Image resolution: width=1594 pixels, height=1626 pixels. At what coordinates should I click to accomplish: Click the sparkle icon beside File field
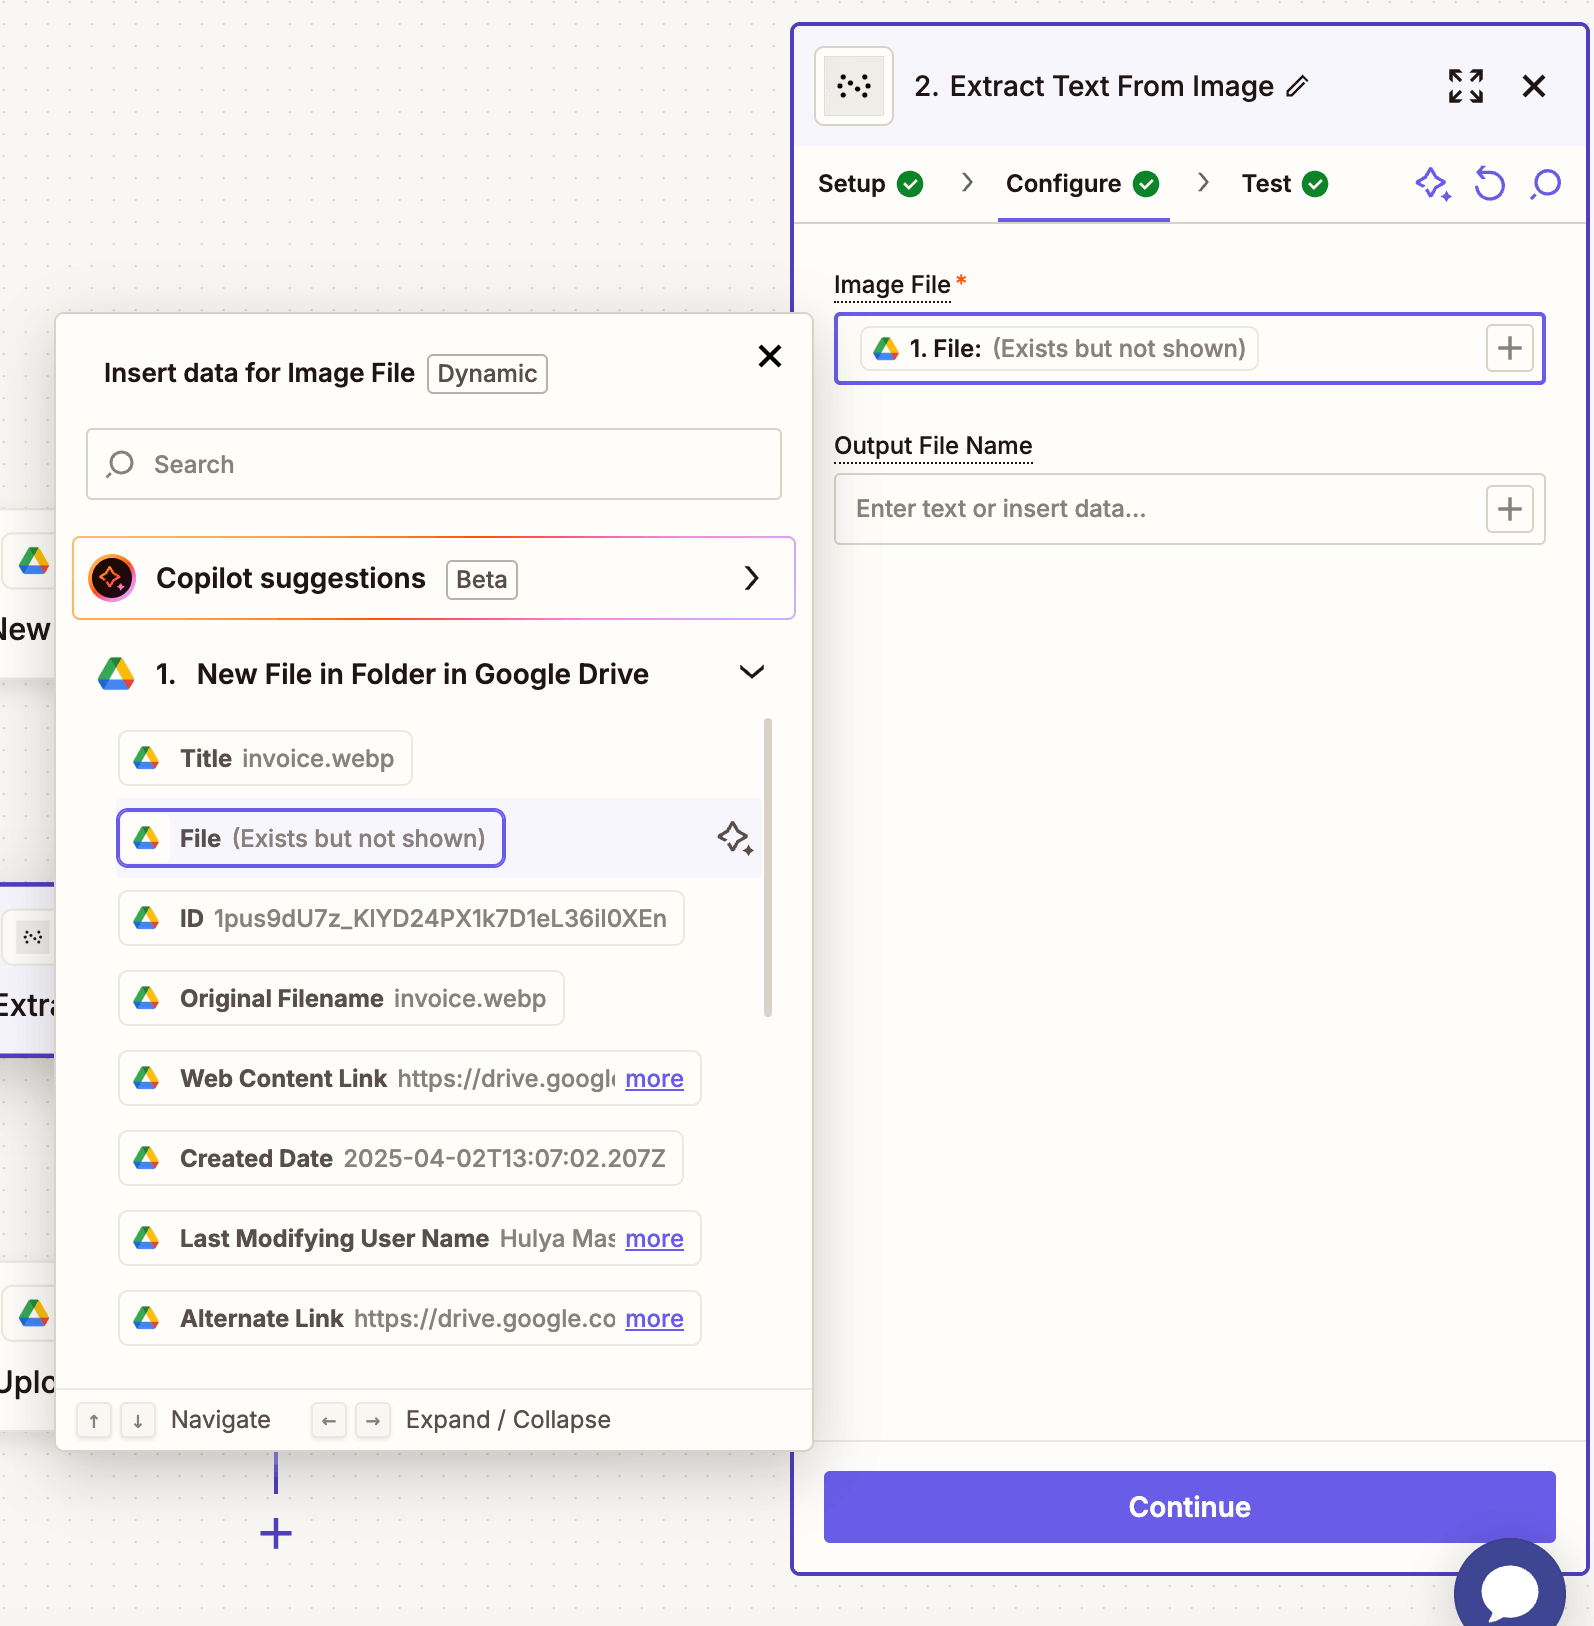[x=735, y=838]
